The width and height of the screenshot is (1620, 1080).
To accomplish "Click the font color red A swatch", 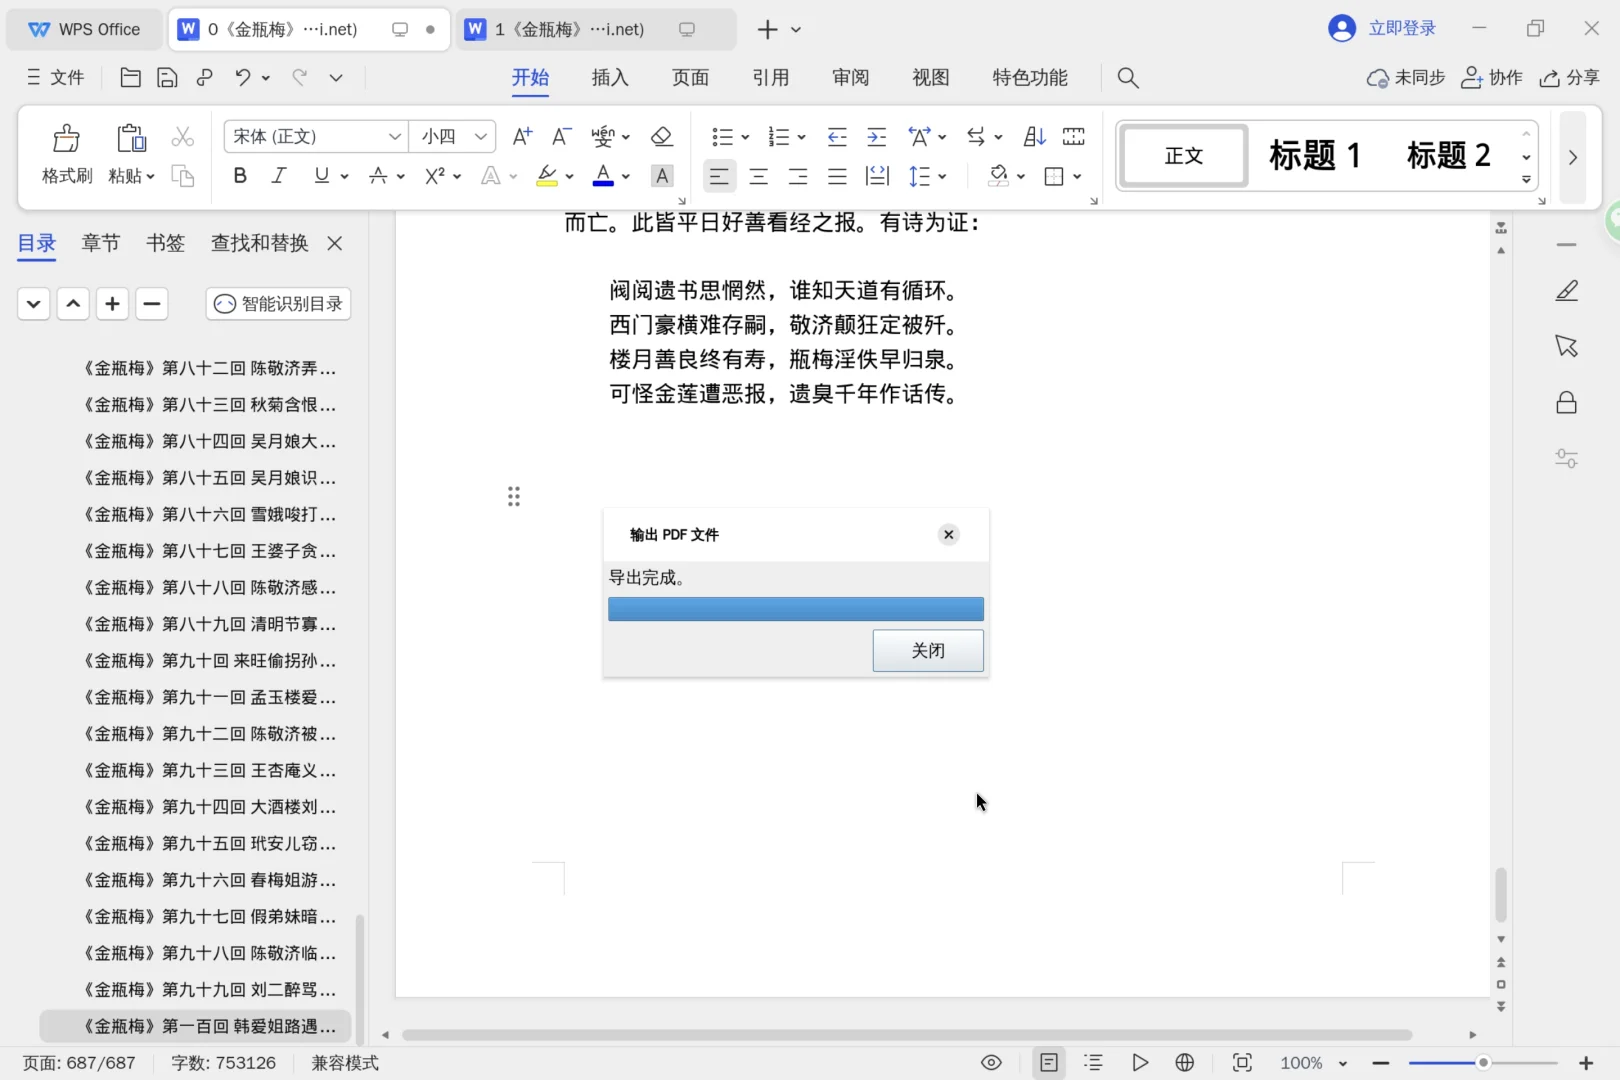I will pos(603,176).
